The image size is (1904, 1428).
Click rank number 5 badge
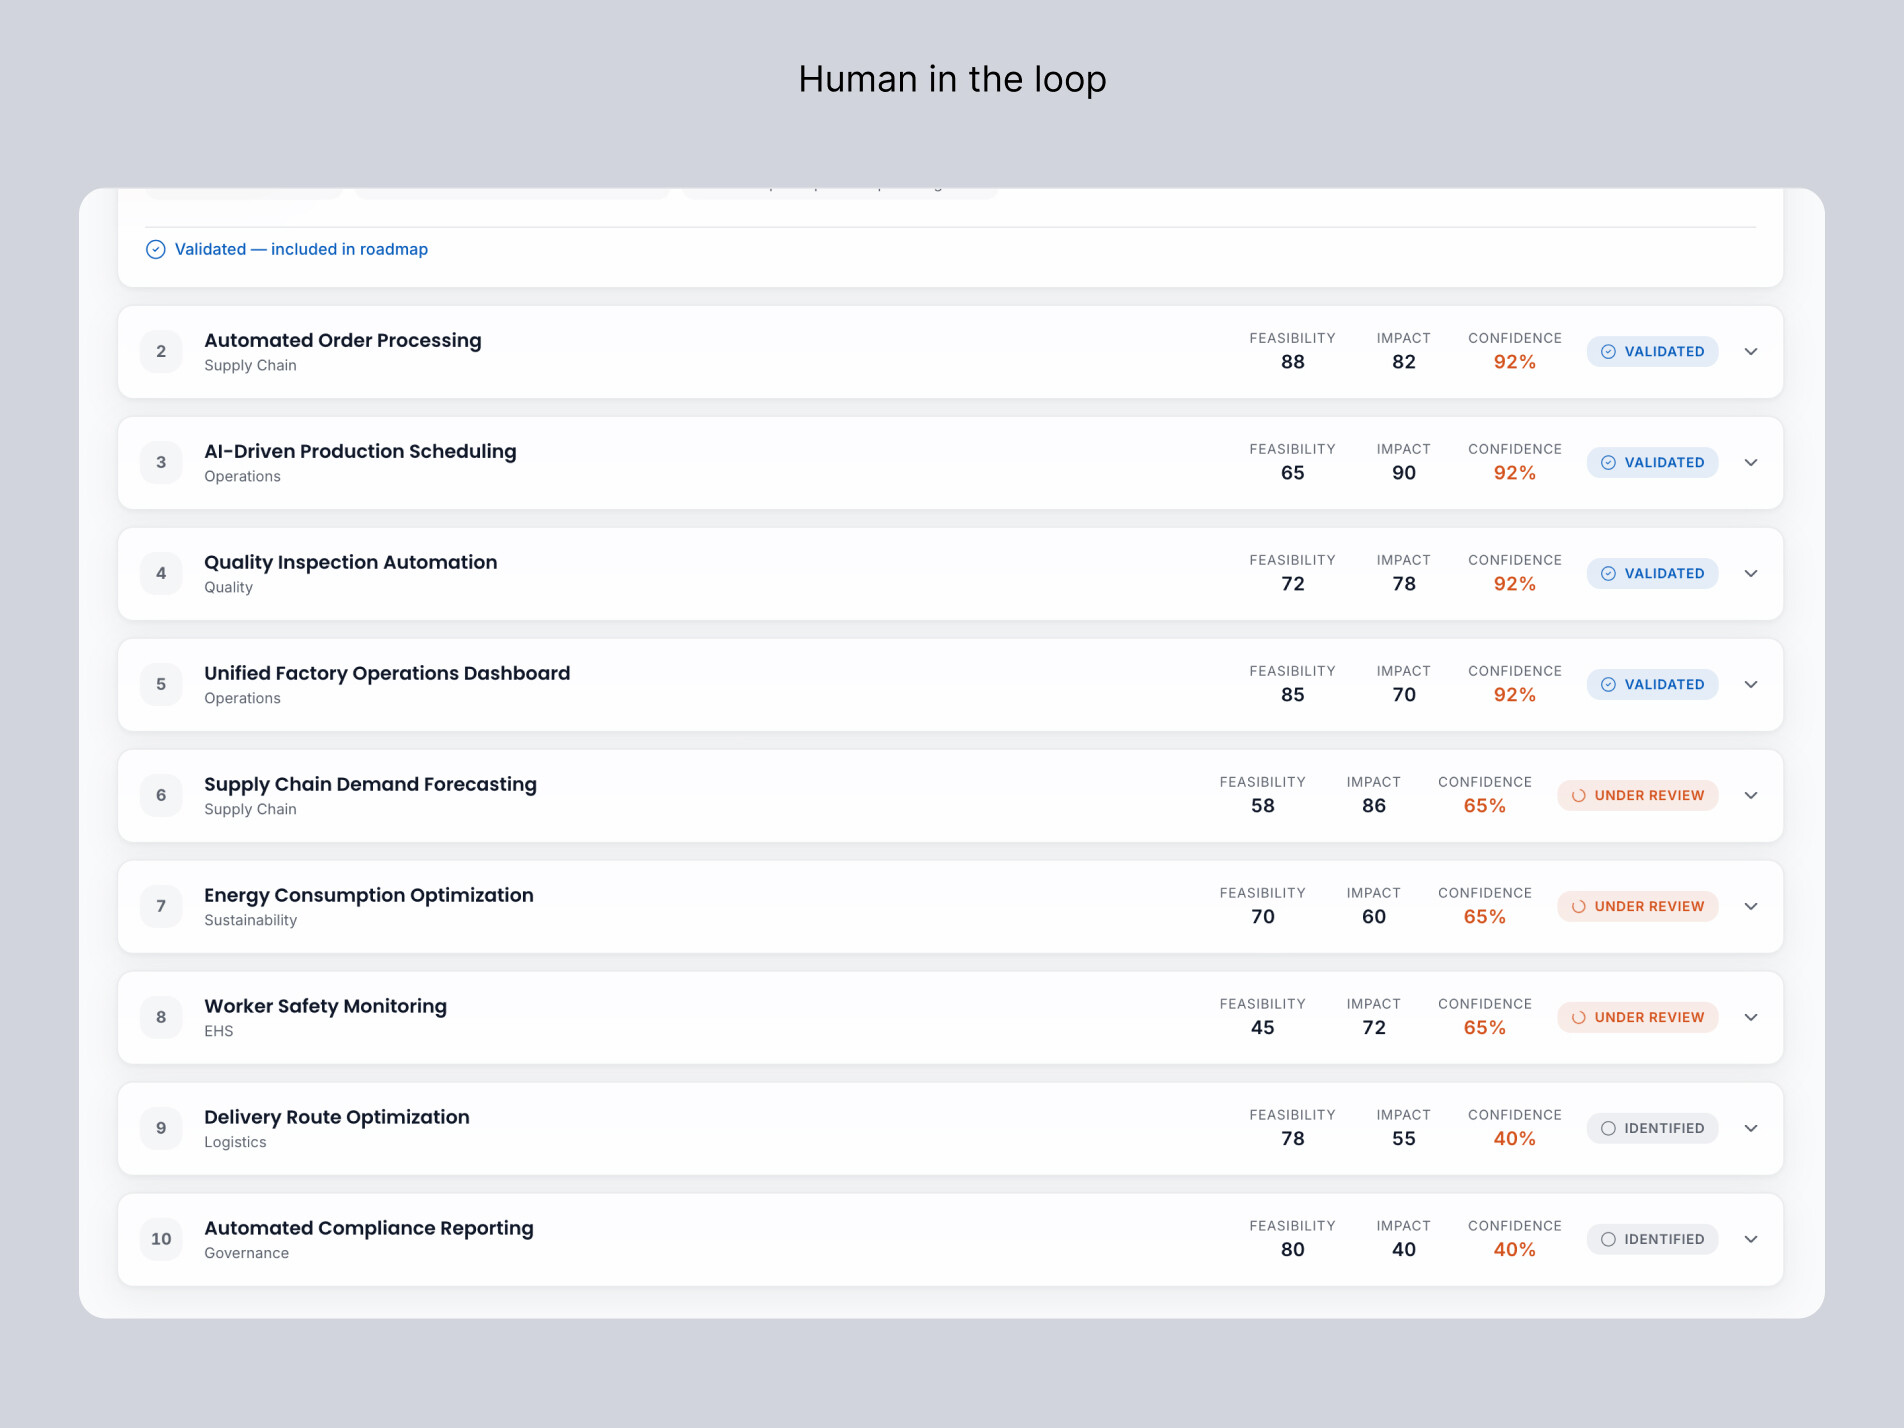pyautogui.click(x=161, y=685)
